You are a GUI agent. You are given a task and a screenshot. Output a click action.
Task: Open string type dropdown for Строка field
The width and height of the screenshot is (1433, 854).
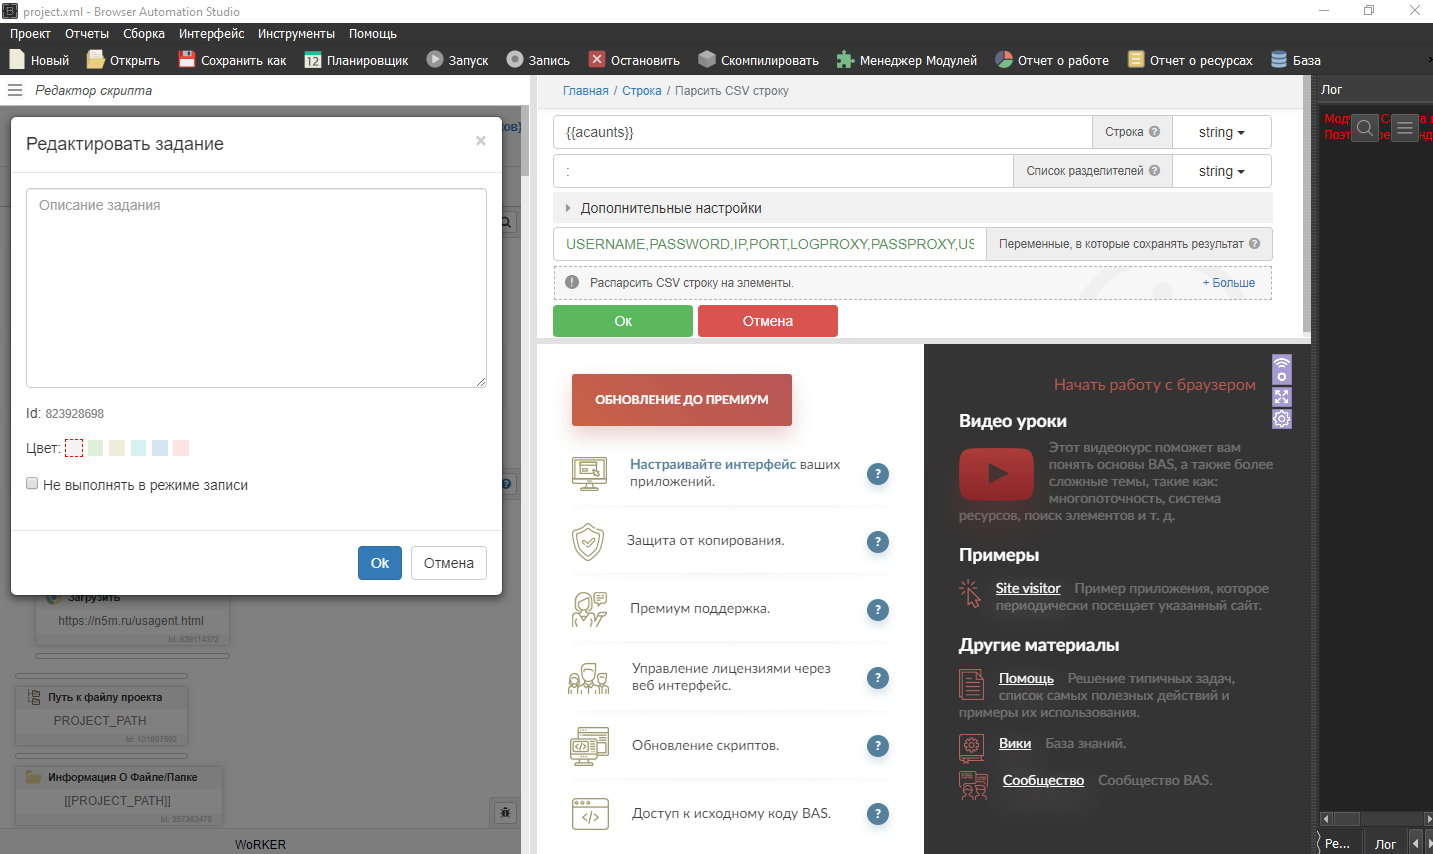coord(1221,132)
